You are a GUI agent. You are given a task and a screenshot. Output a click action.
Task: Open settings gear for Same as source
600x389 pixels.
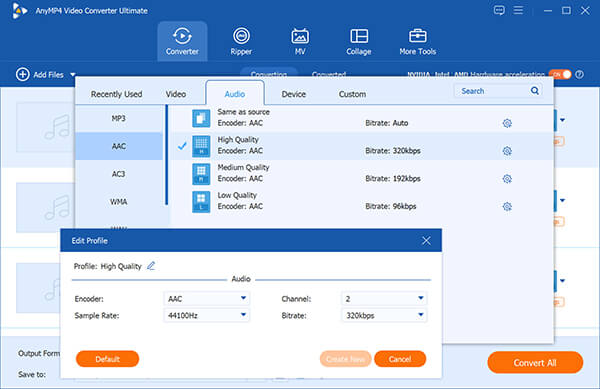coord(507,123)
